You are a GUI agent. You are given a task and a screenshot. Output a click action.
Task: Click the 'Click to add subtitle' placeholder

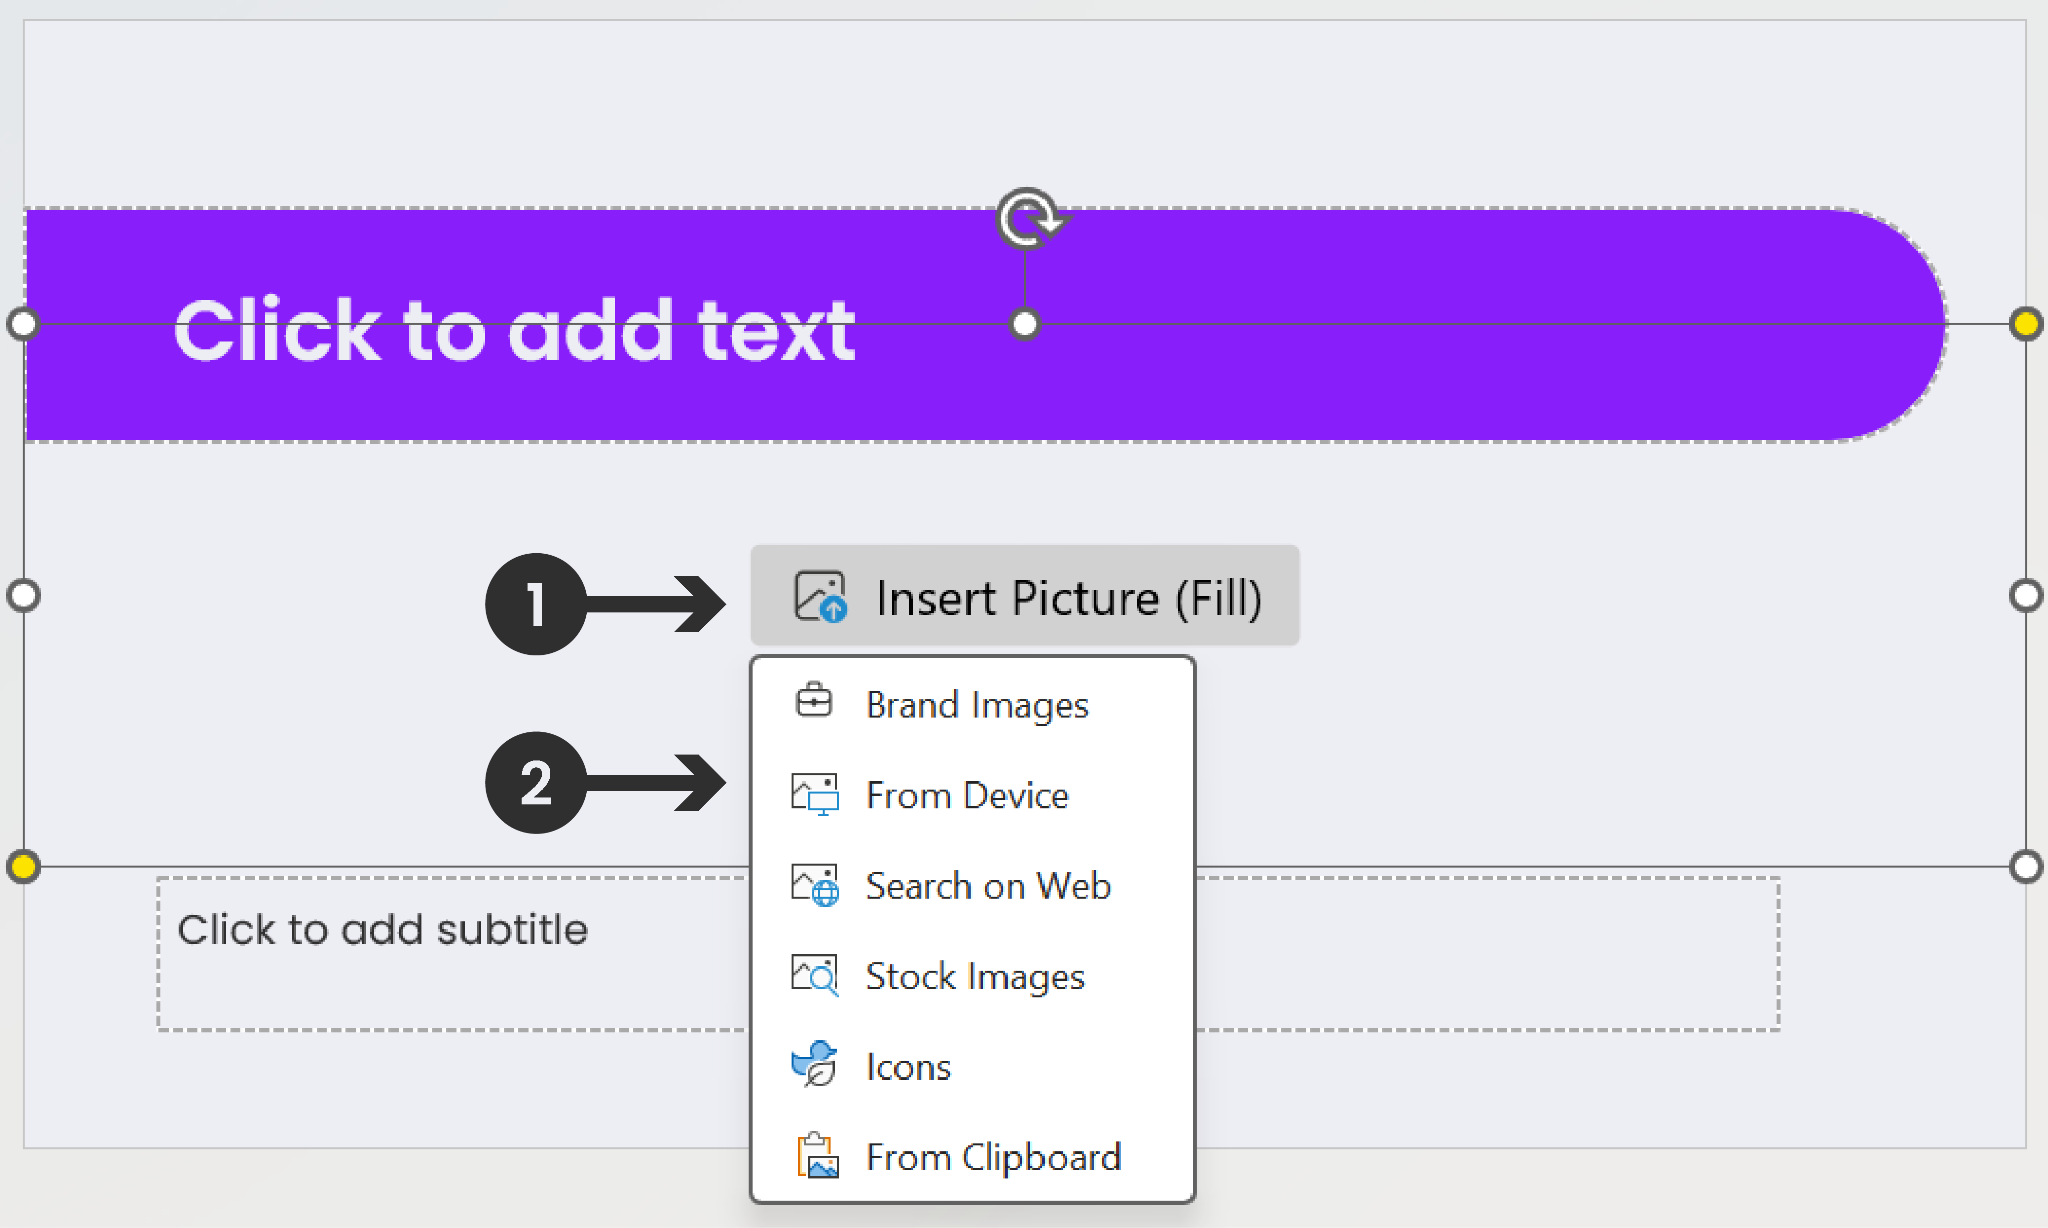pos(968,954)
